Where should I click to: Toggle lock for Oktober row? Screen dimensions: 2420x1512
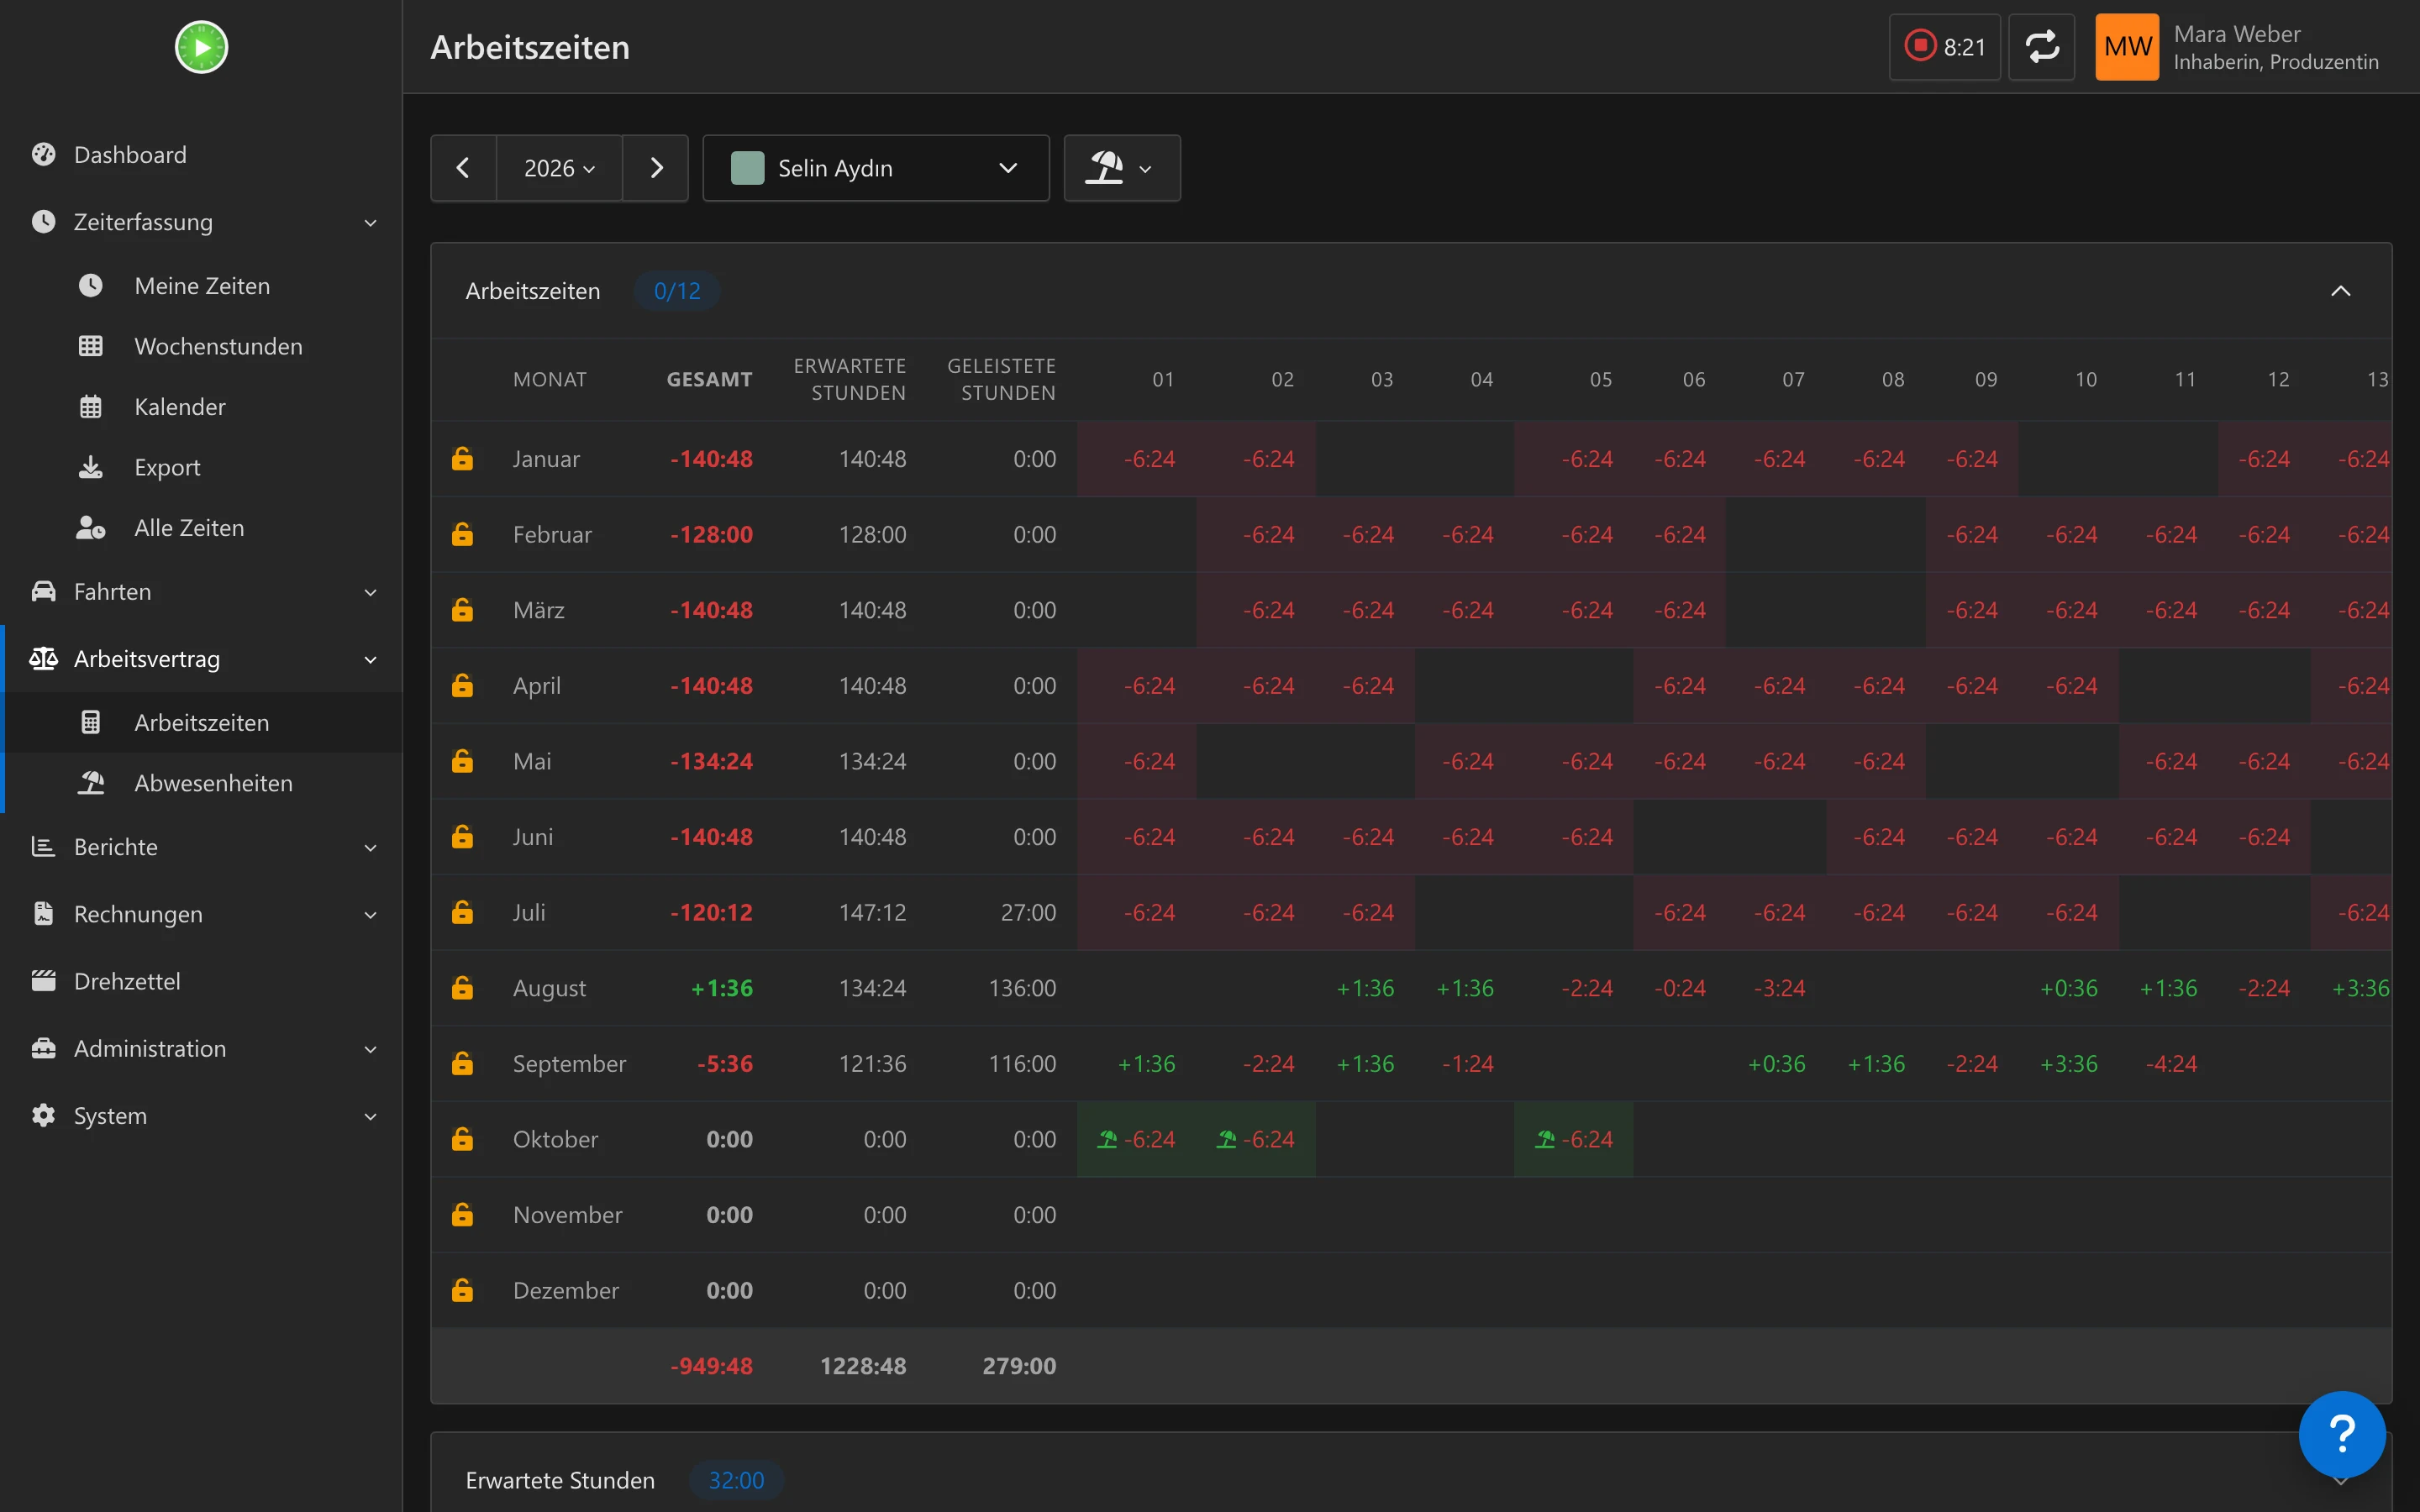pos(462,1139)
